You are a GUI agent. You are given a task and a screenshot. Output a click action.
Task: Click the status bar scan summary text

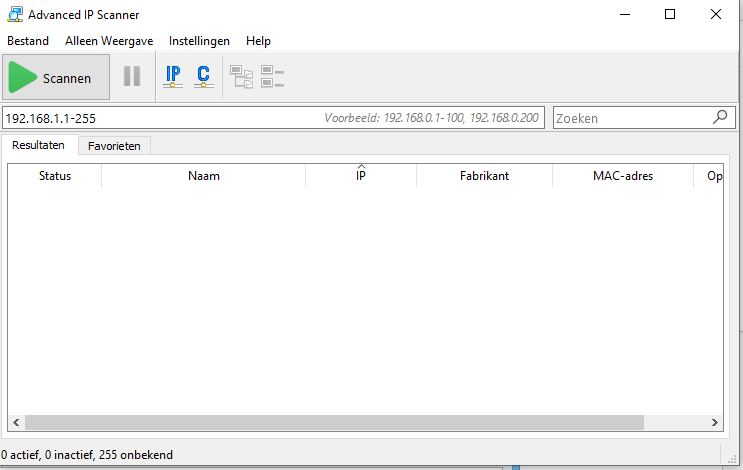pyautogui.click(x=87, y=455)
